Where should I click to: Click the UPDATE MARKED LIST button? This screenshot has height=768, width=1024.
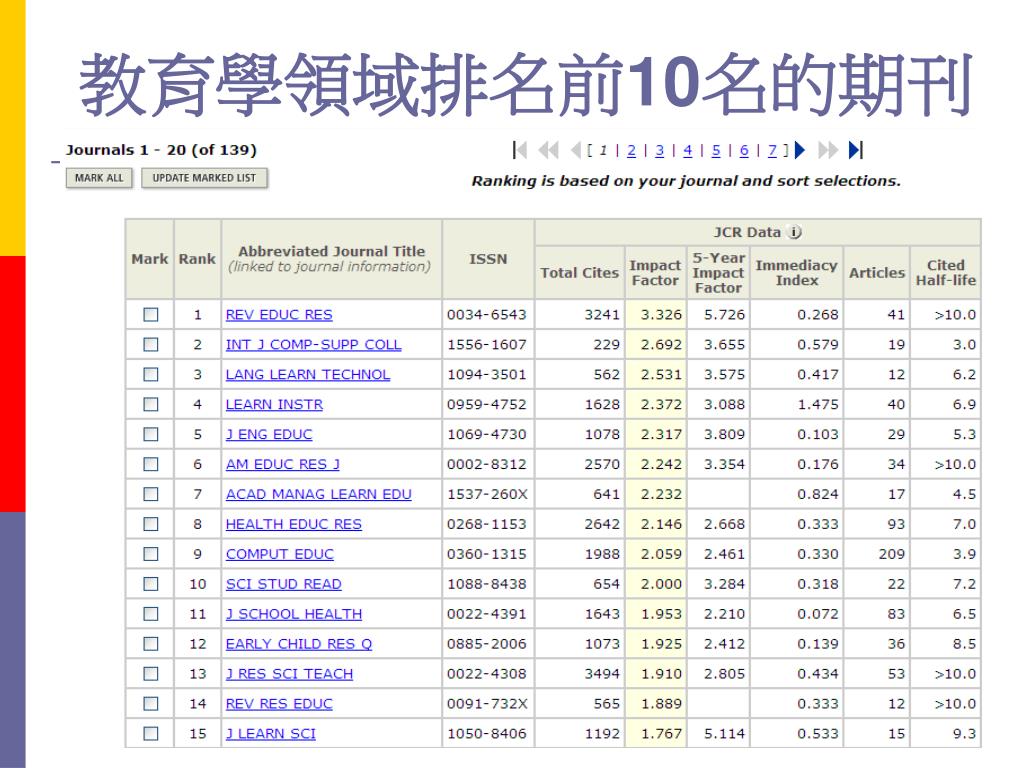pos(204,178)
